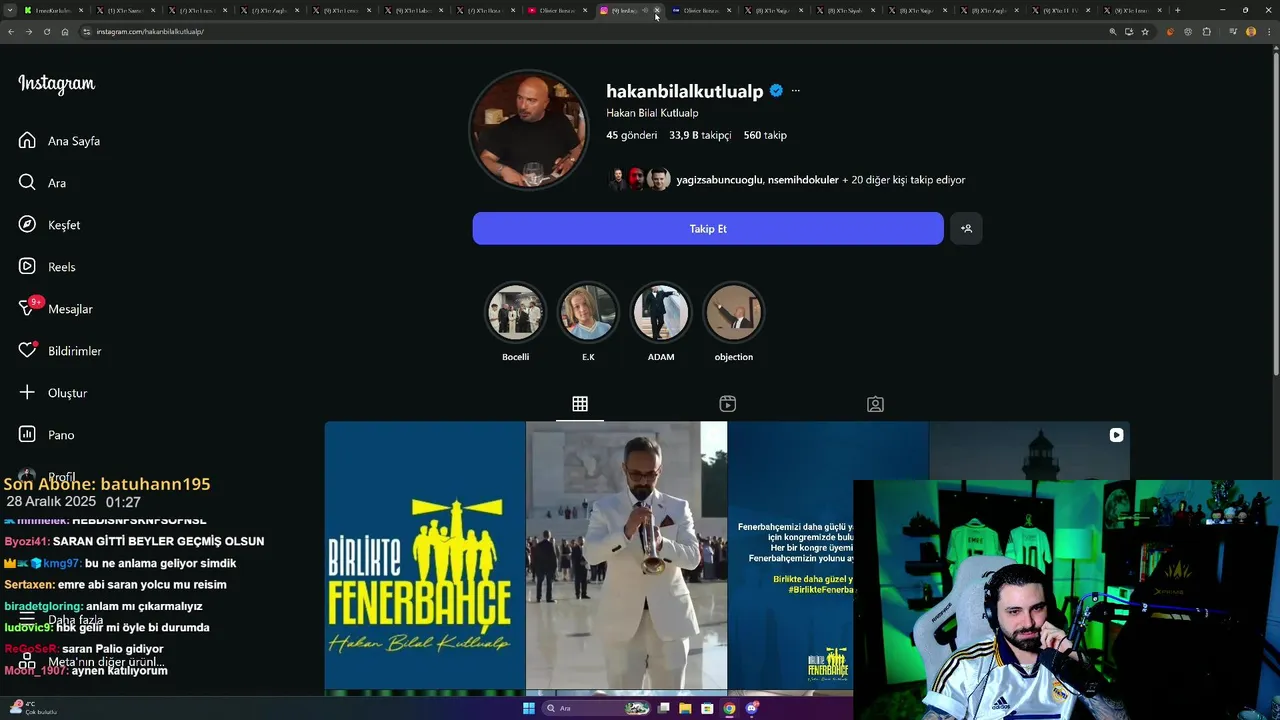Click the zoom magnifier icon in address bar
The image size is (1280, 720).
click(x=1112, y=32)
